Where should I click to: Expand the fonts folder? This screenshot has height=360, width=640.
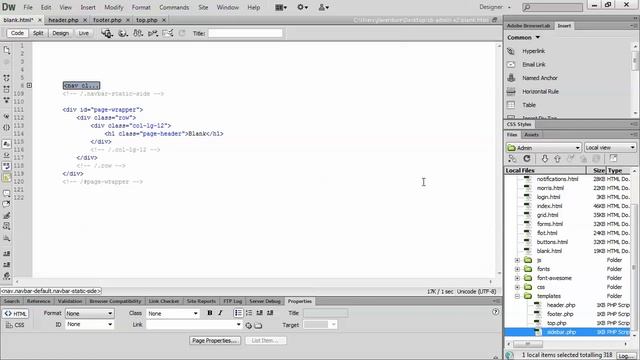click(x=517, y=269)
